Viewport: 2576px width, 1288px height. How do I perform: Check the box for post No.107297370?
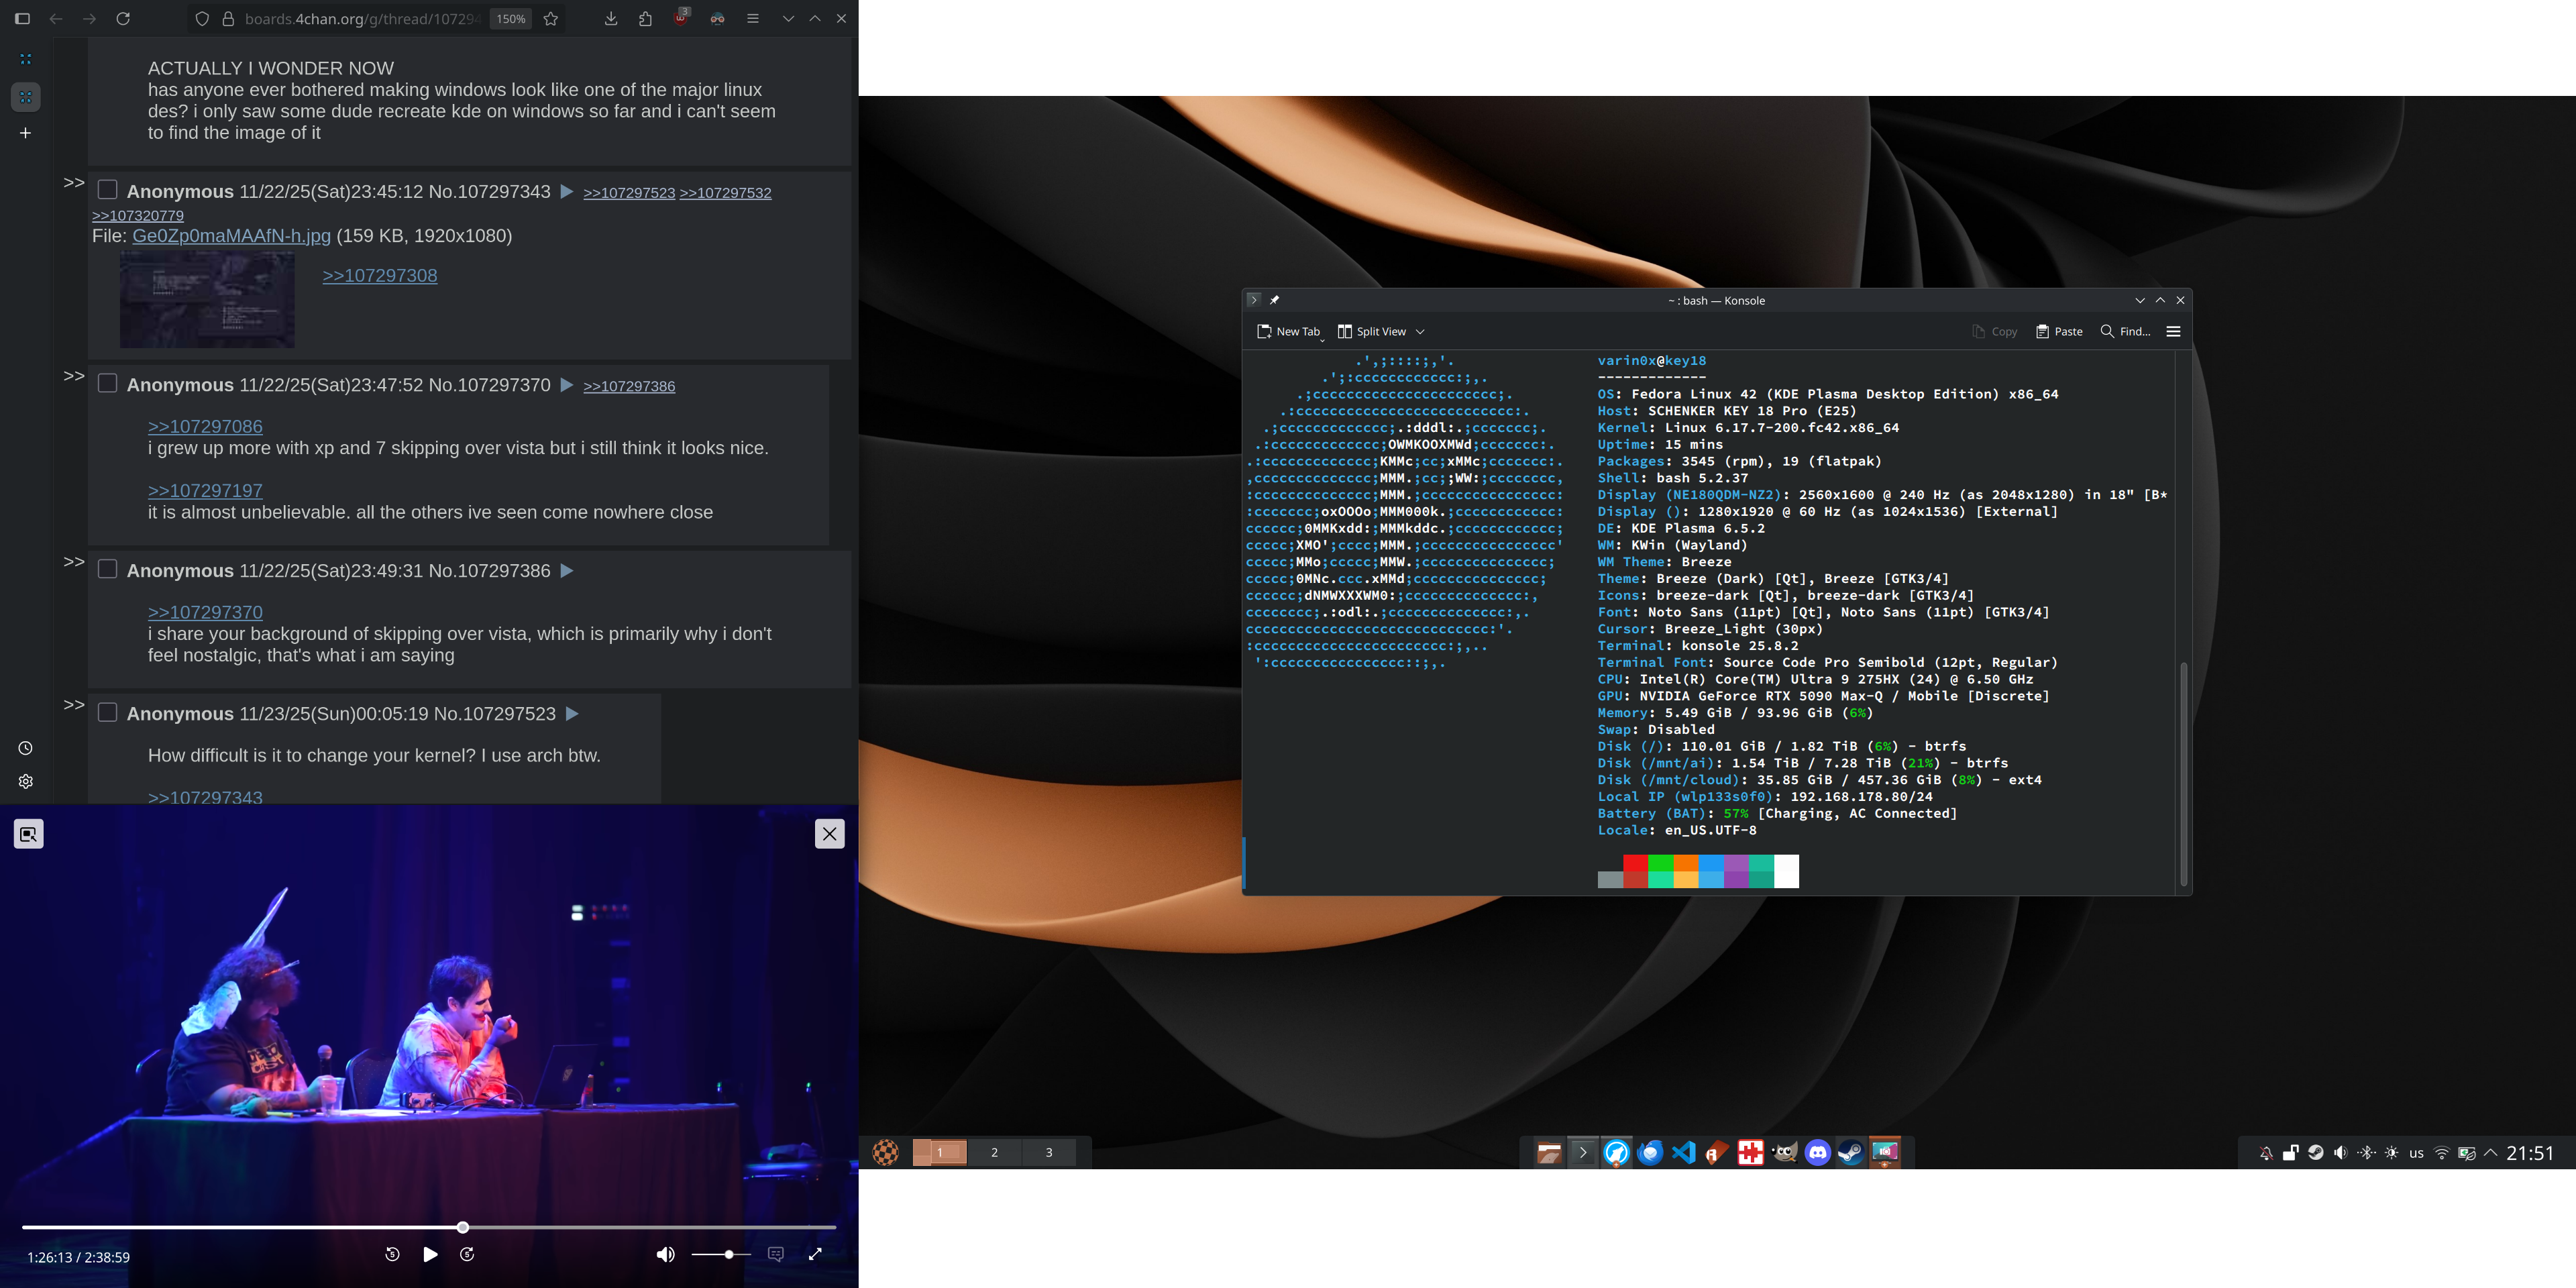(108, 384)
